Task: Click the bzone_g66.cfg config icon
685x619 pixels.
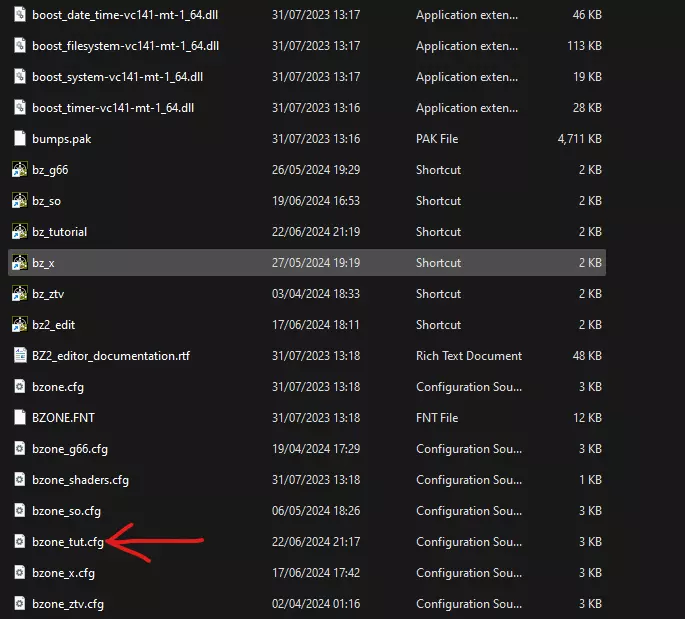Action: (x=20, y=449)
